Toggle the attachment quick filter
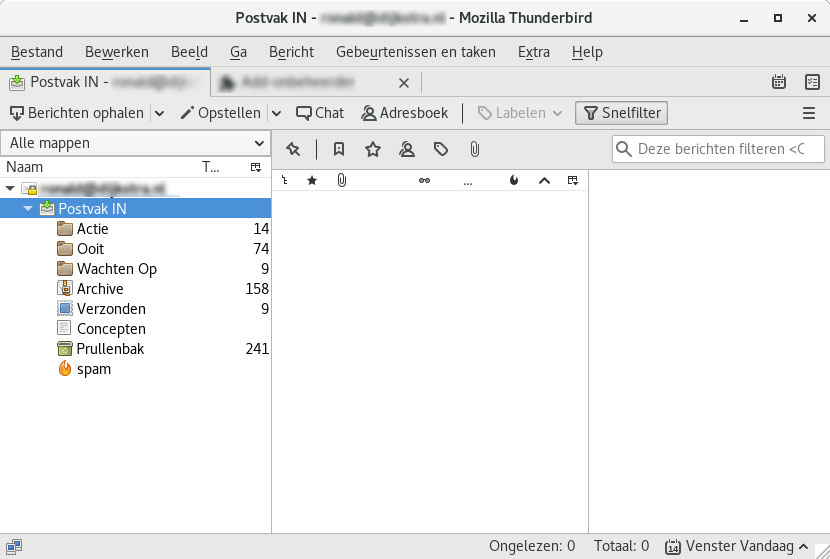 coord(474,149)
